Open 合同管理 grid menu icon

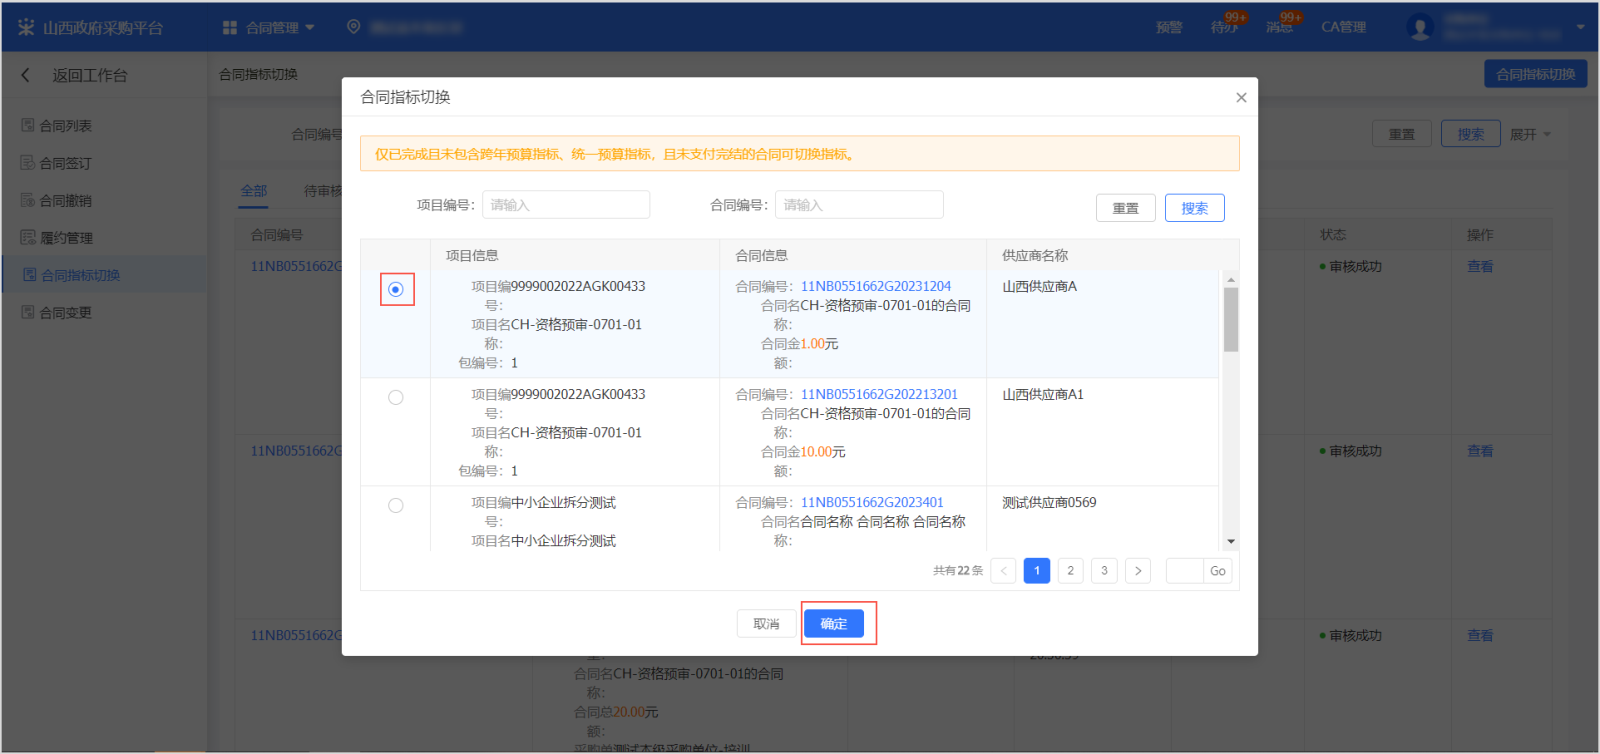coord(230,27)
